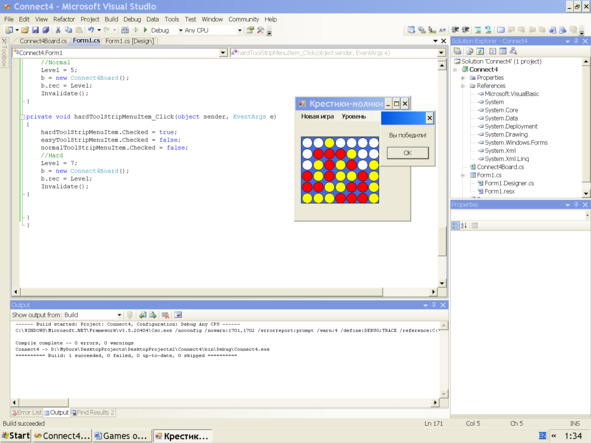Open the file with the folder icon

[x=25, y=30]
